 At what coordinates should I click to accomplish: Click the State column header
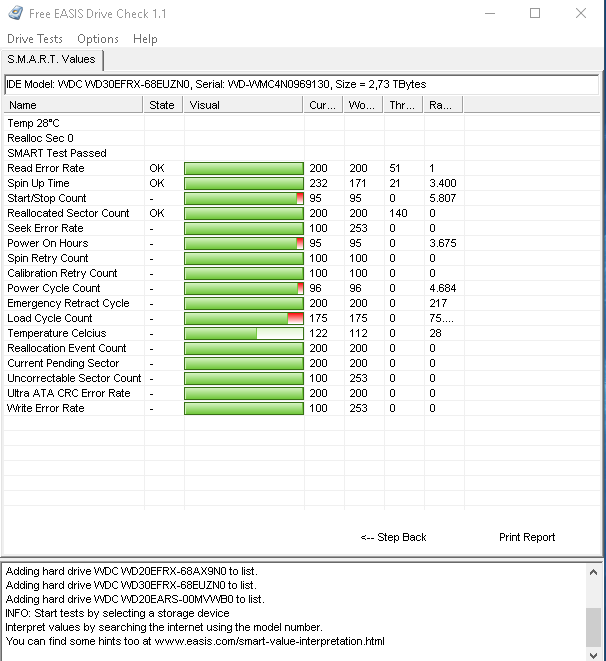[162, 105]
